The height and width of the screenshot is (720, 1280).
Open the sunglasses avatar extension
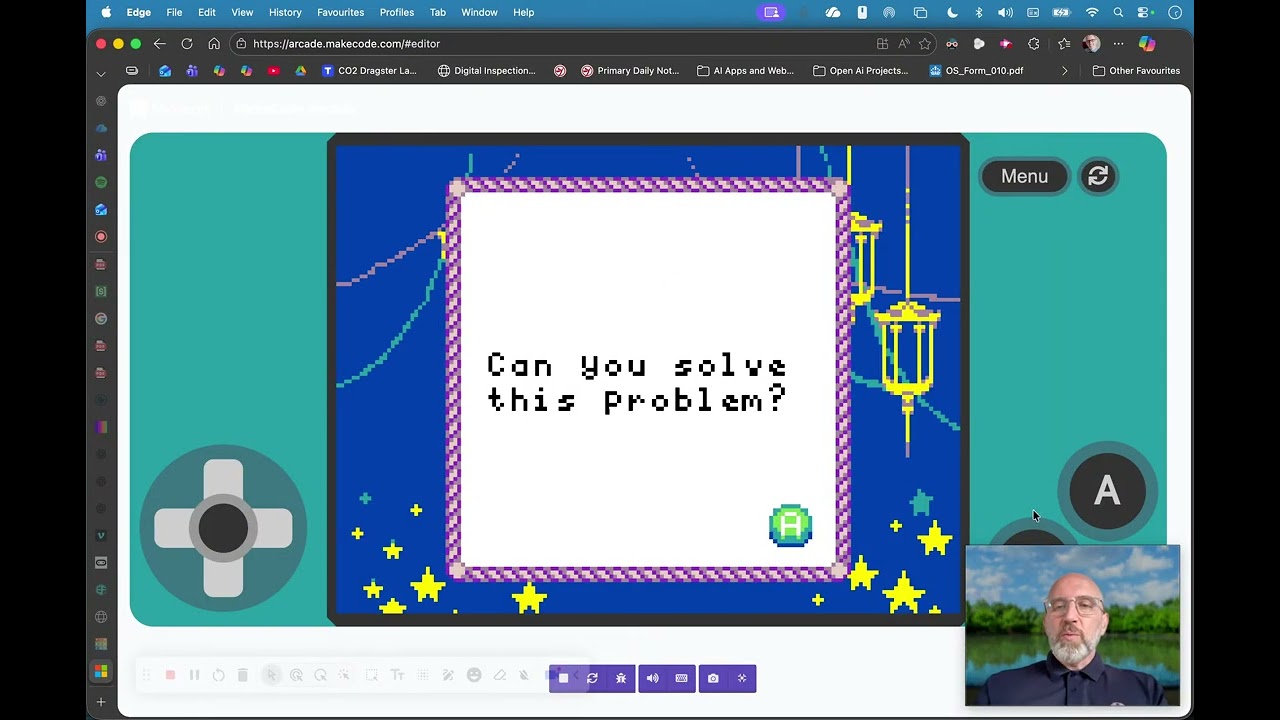952,44
